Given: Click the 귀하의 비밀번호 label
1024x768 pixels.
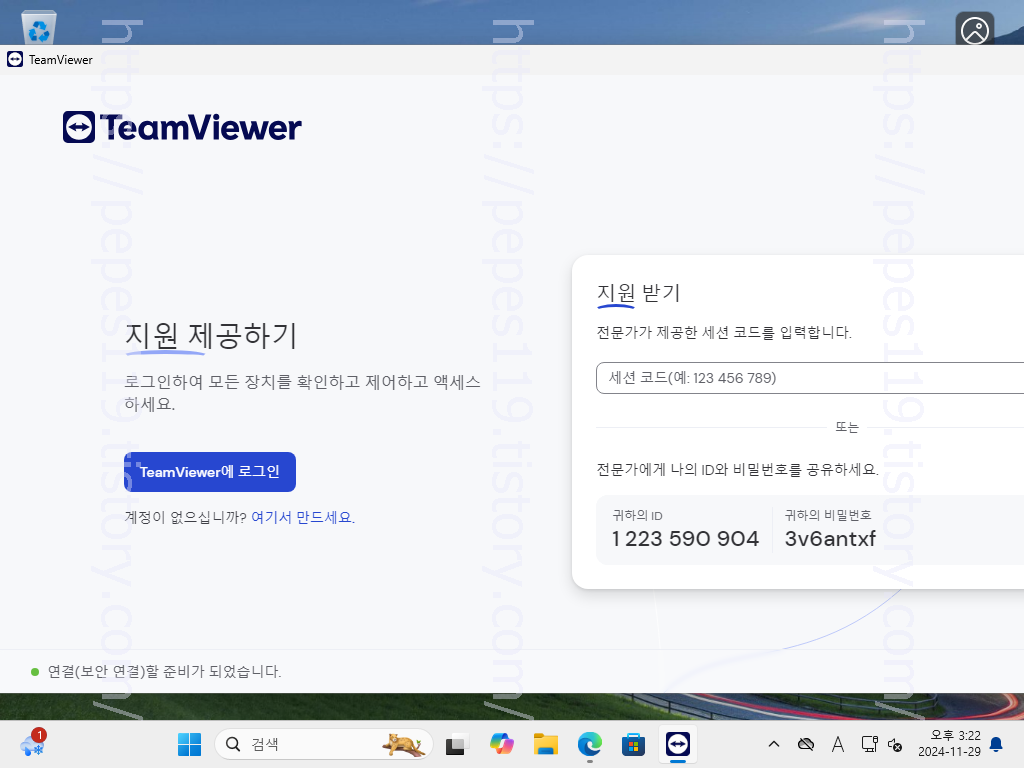Looking at the screenshot, I should pos(828,515).
